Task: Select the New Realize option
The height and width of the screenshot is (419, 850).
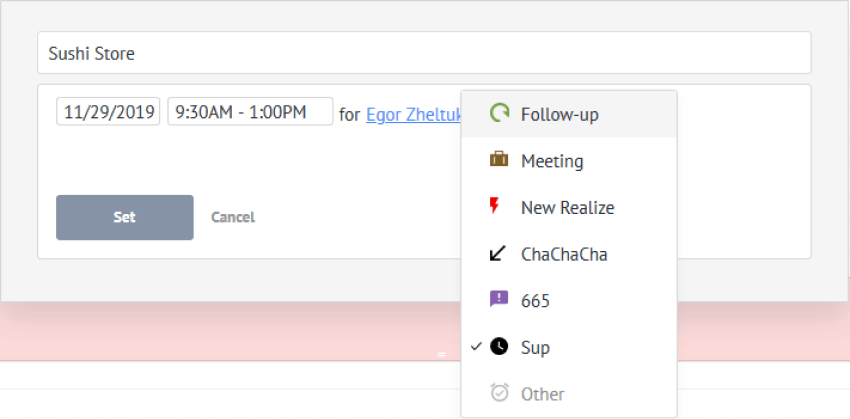Action: pos(569,208)
